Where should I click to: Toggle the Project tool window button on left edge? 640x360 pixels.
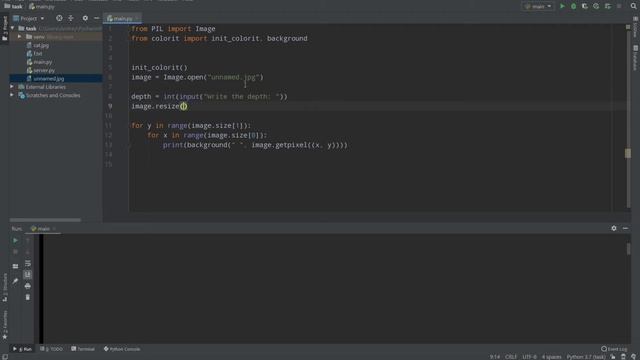tap(5, 28)
